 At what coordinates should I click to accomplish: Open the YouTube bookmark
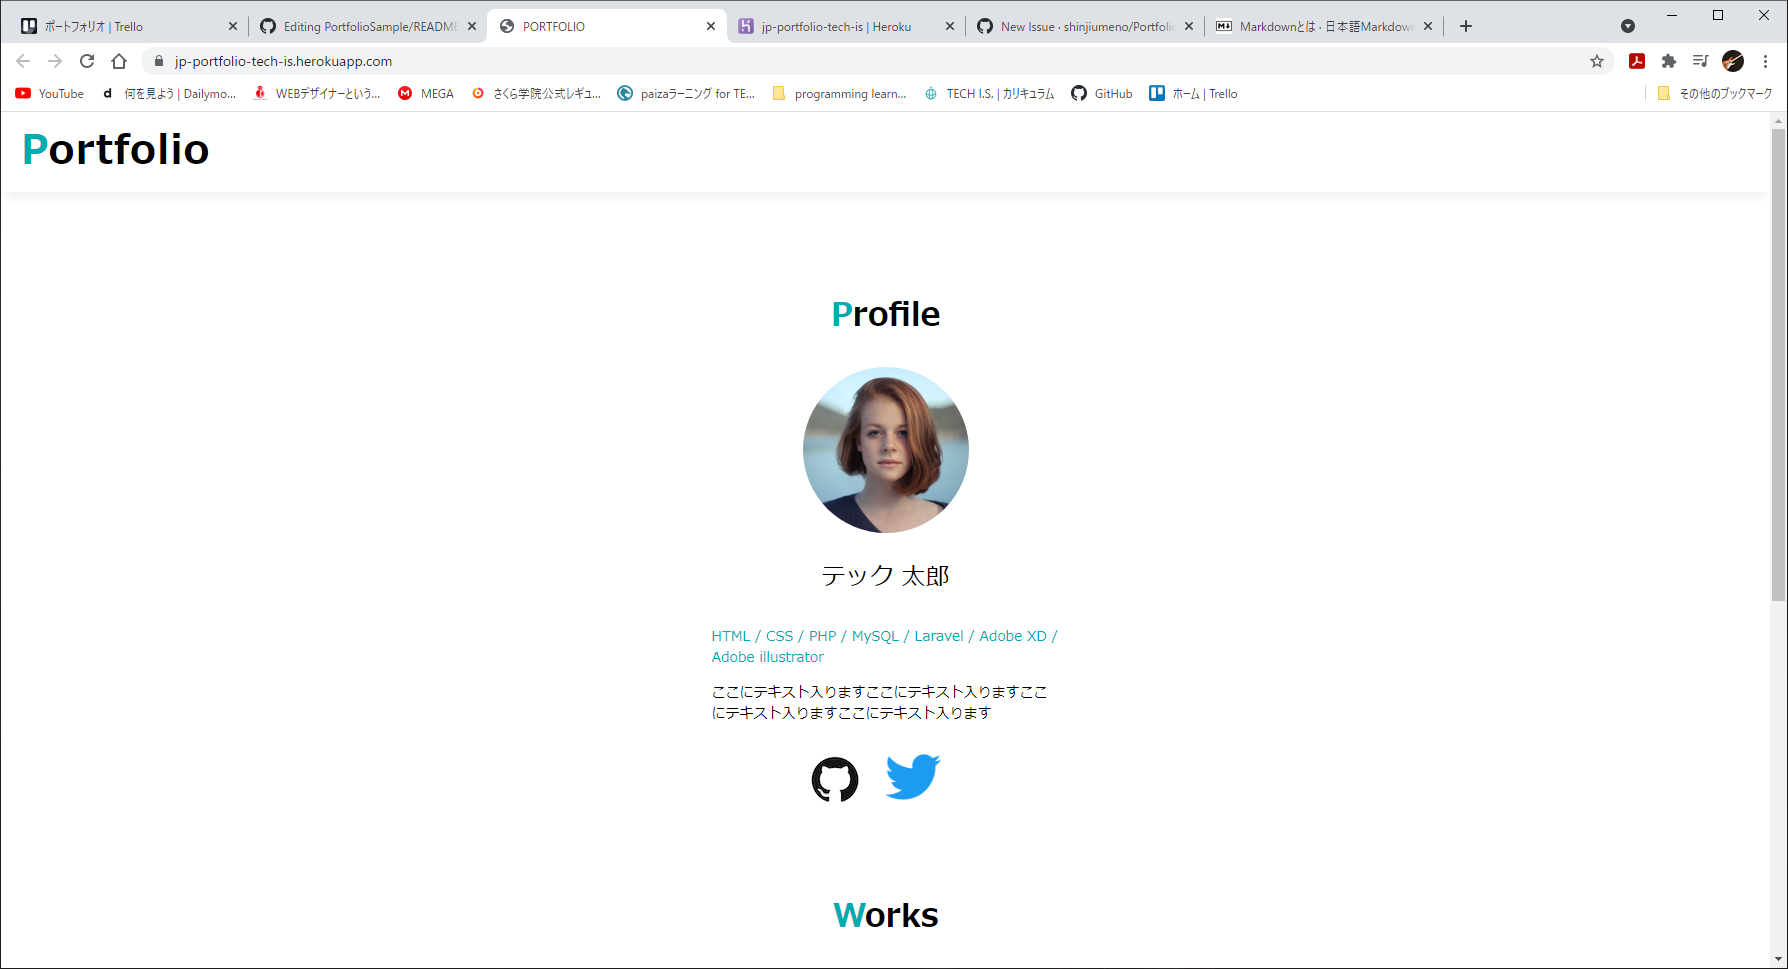pos(50,93)
